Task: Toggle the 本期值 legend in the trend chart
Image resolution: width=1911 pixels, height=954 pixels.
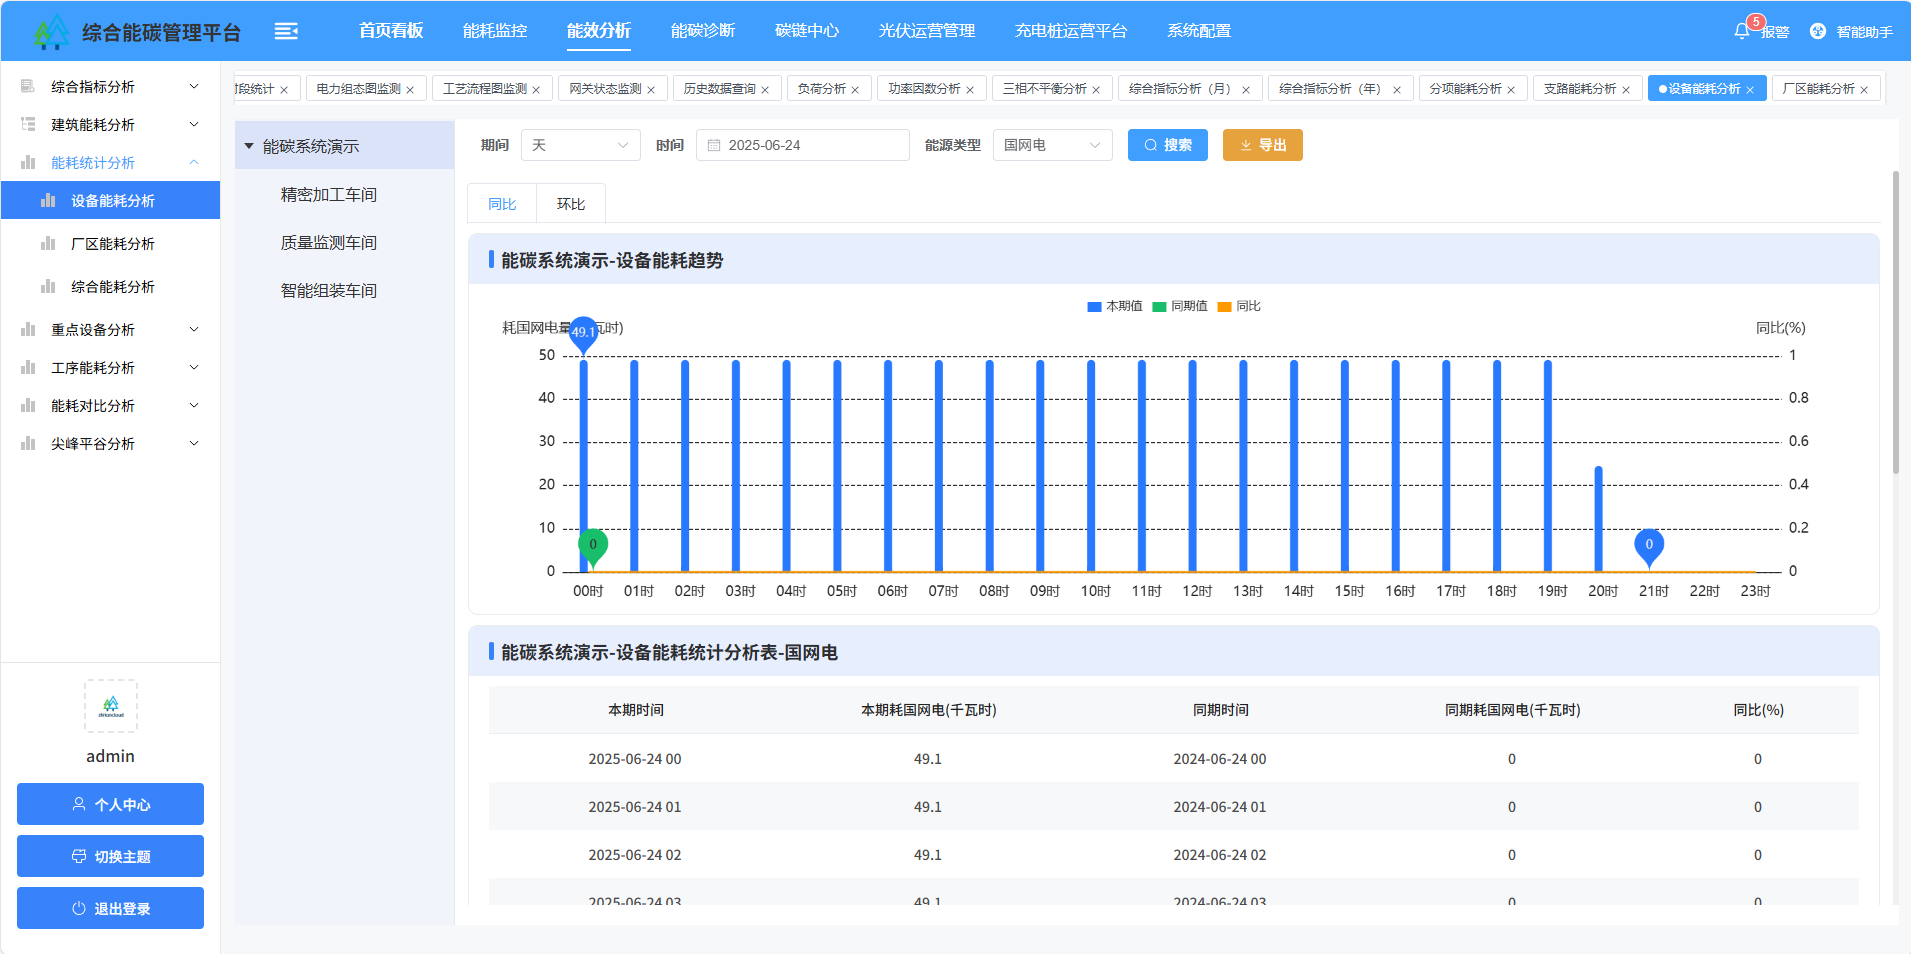Action: [x=1114, y=306]
